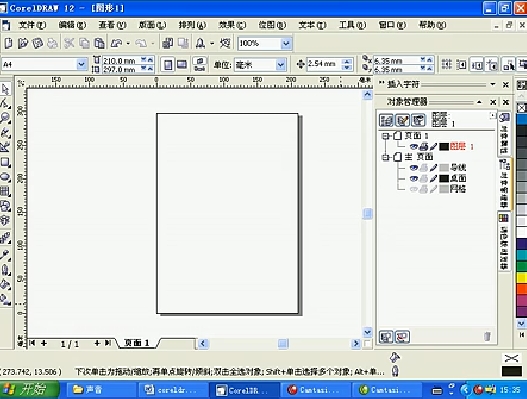The image size is (527, 399).
Task: Toggle visibility eye of 桌面 layer
Action: pos(414,178)
